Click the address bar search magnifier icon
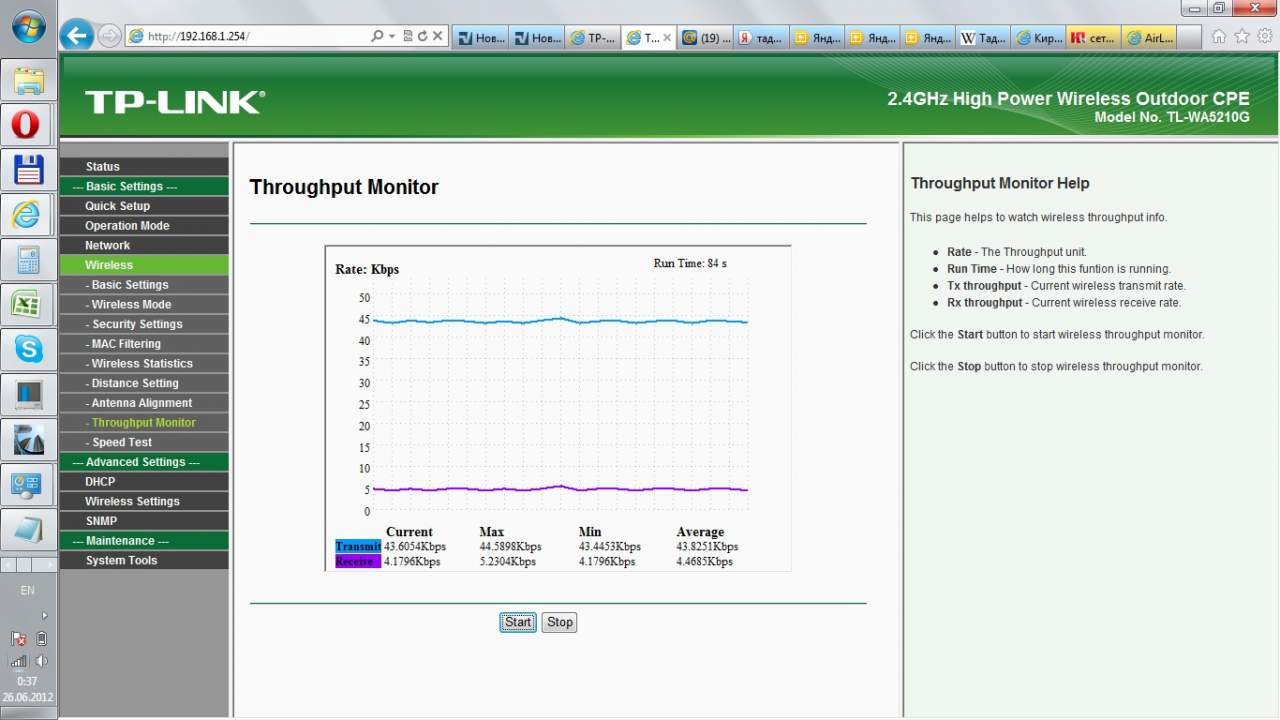This screenshot has width=1280, height=720. [x=377, y=36]
